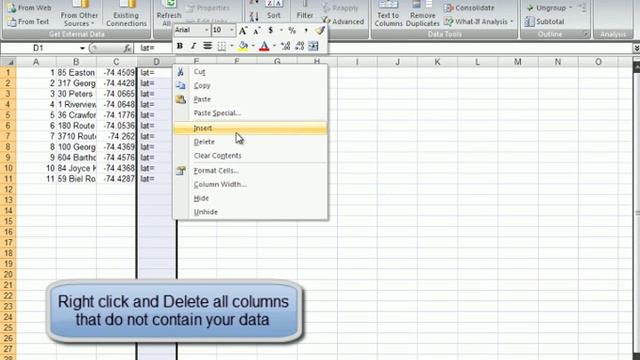Click the Shrink Font icon

257,30
